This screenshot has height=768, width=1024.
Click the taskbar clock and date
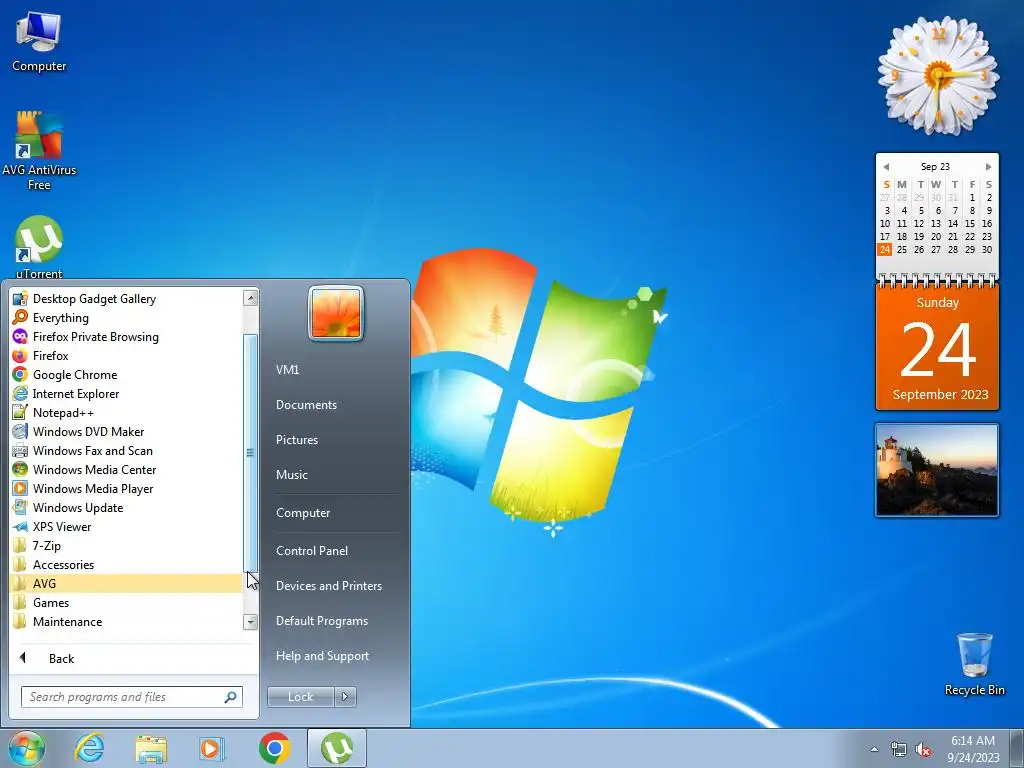(x=973, y=749)
